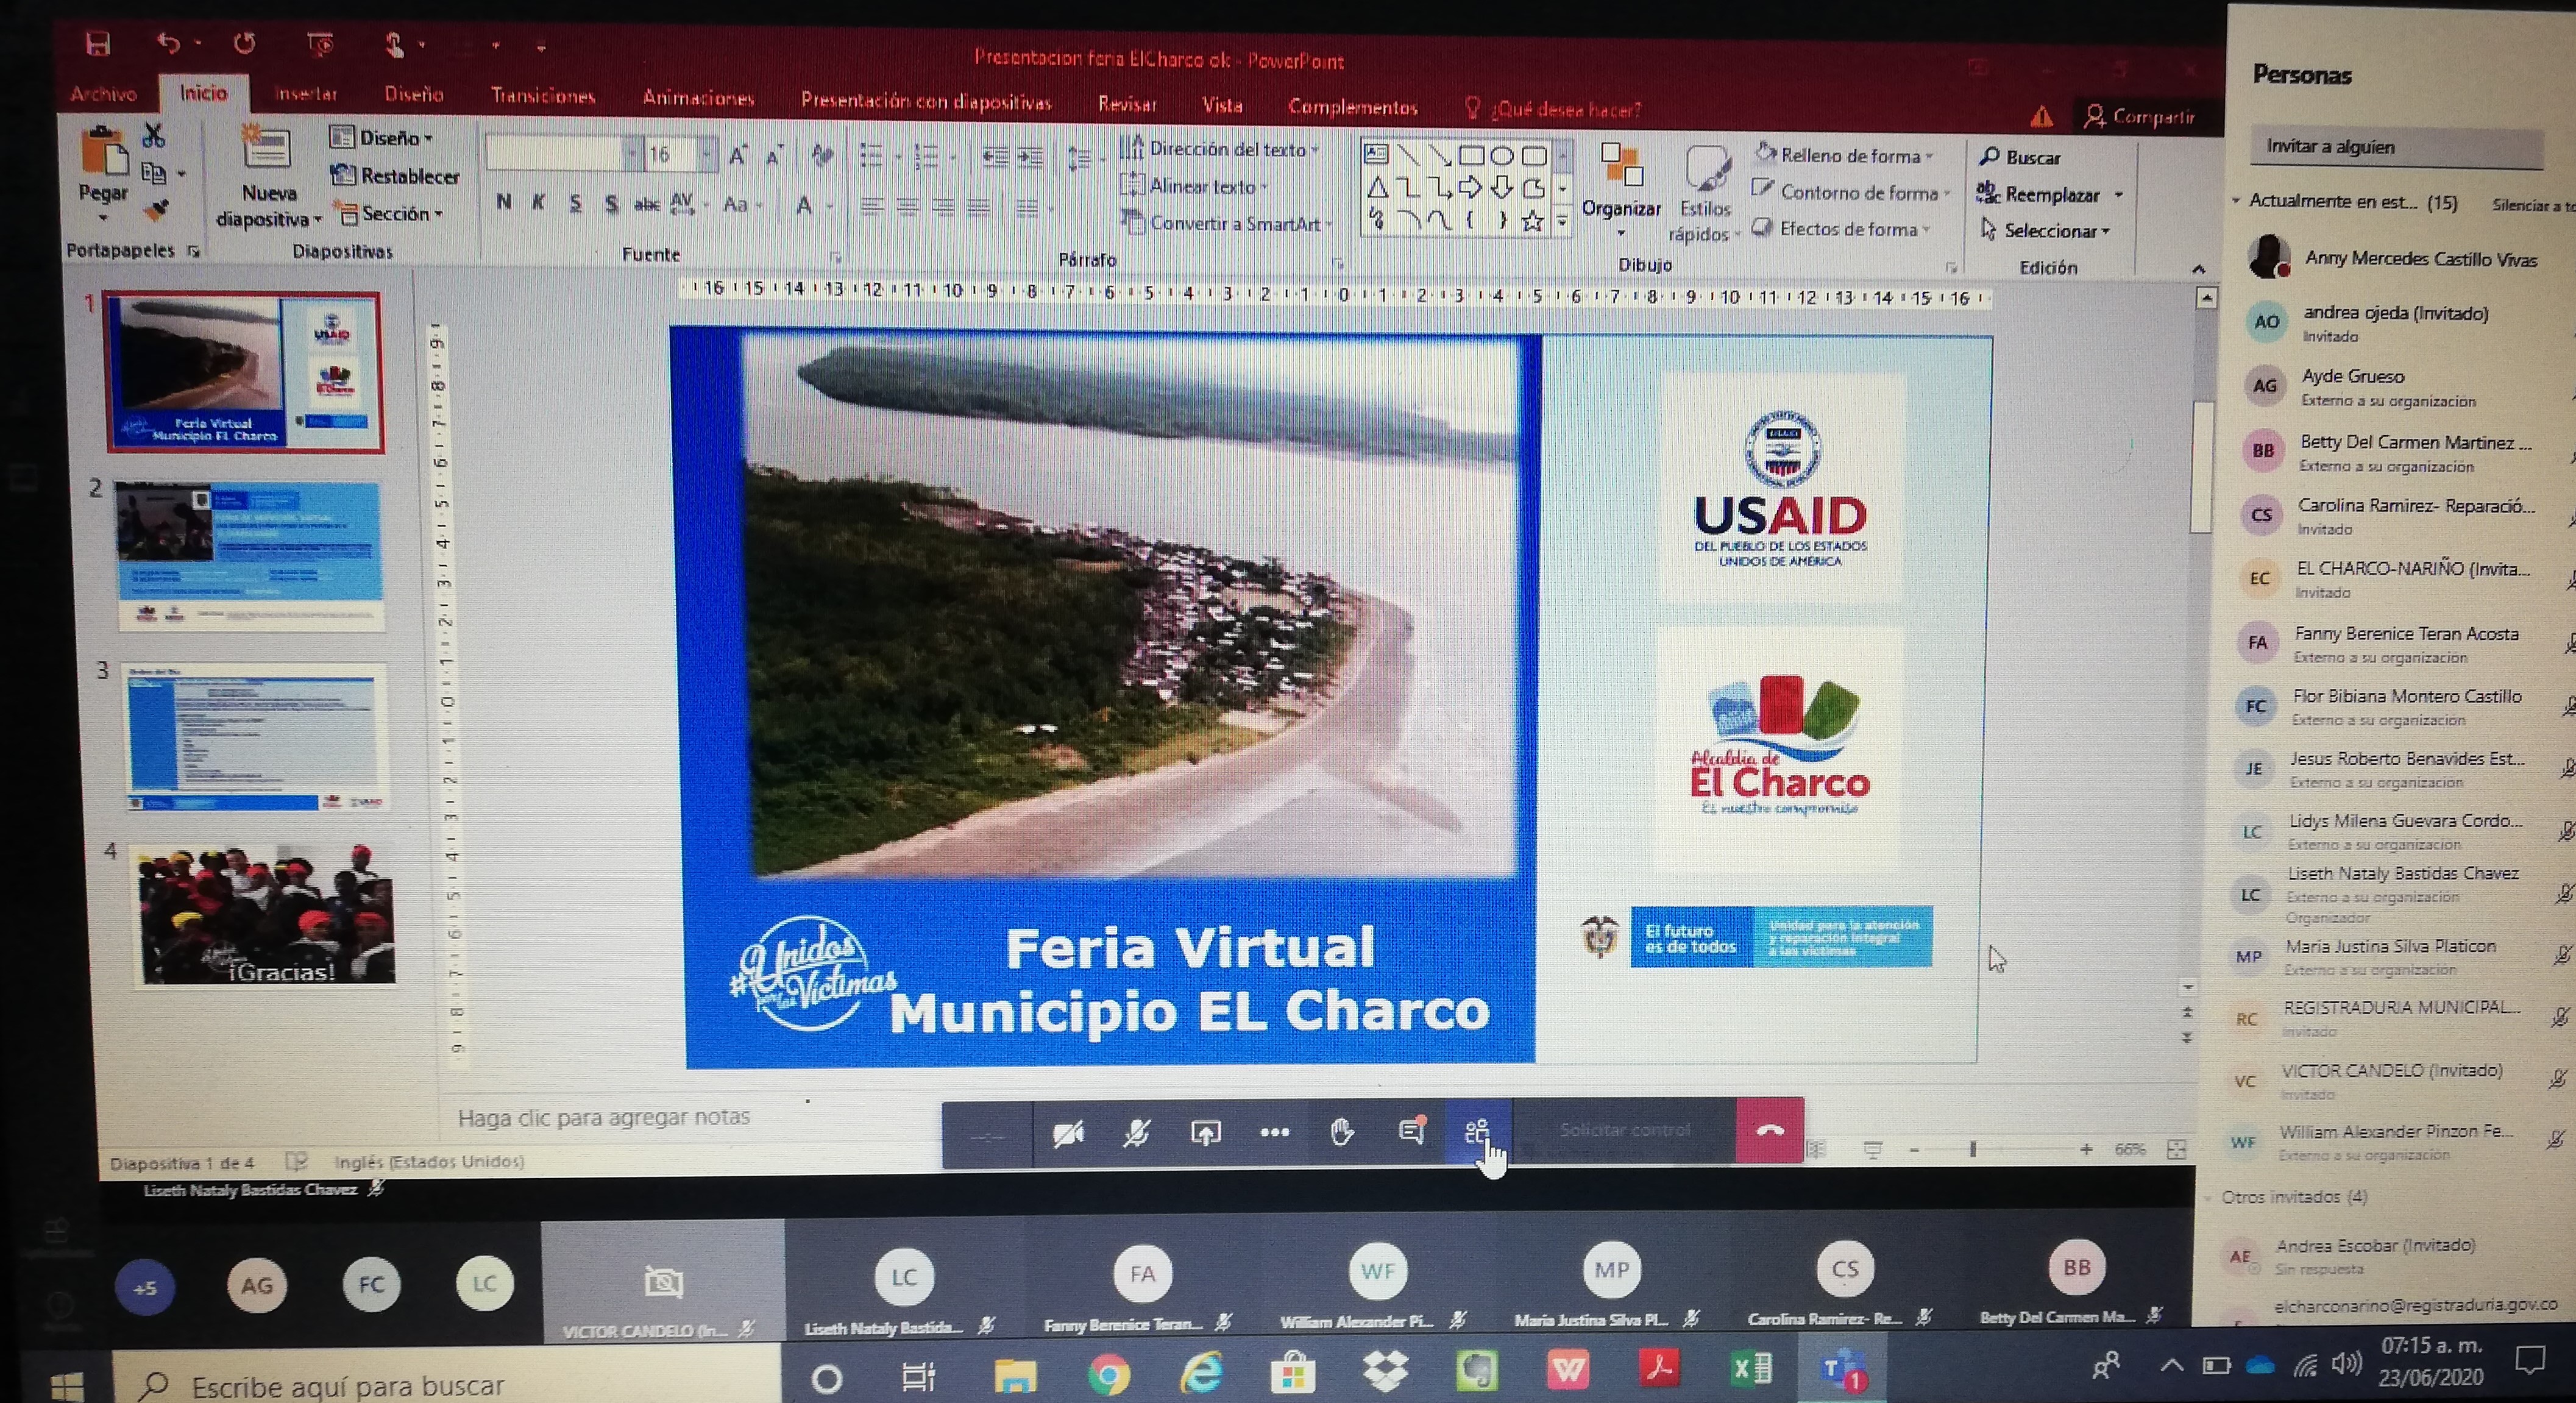Switch to the Diseño tab
The image size is (2576, 1403).
pyautogui.click(x=413, y=94)
